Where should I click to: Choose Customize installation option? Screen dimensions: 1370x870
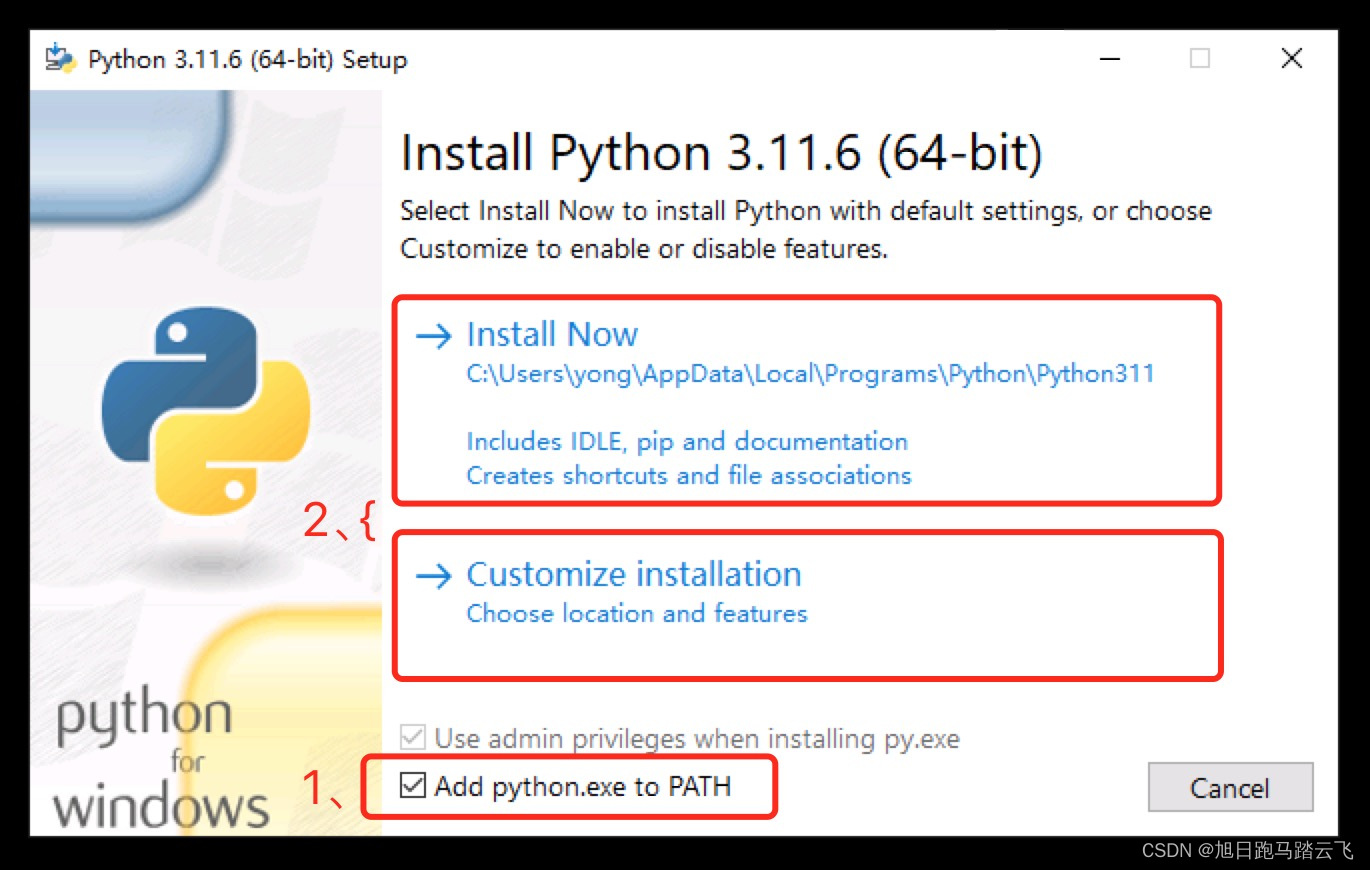click(634, 574)
